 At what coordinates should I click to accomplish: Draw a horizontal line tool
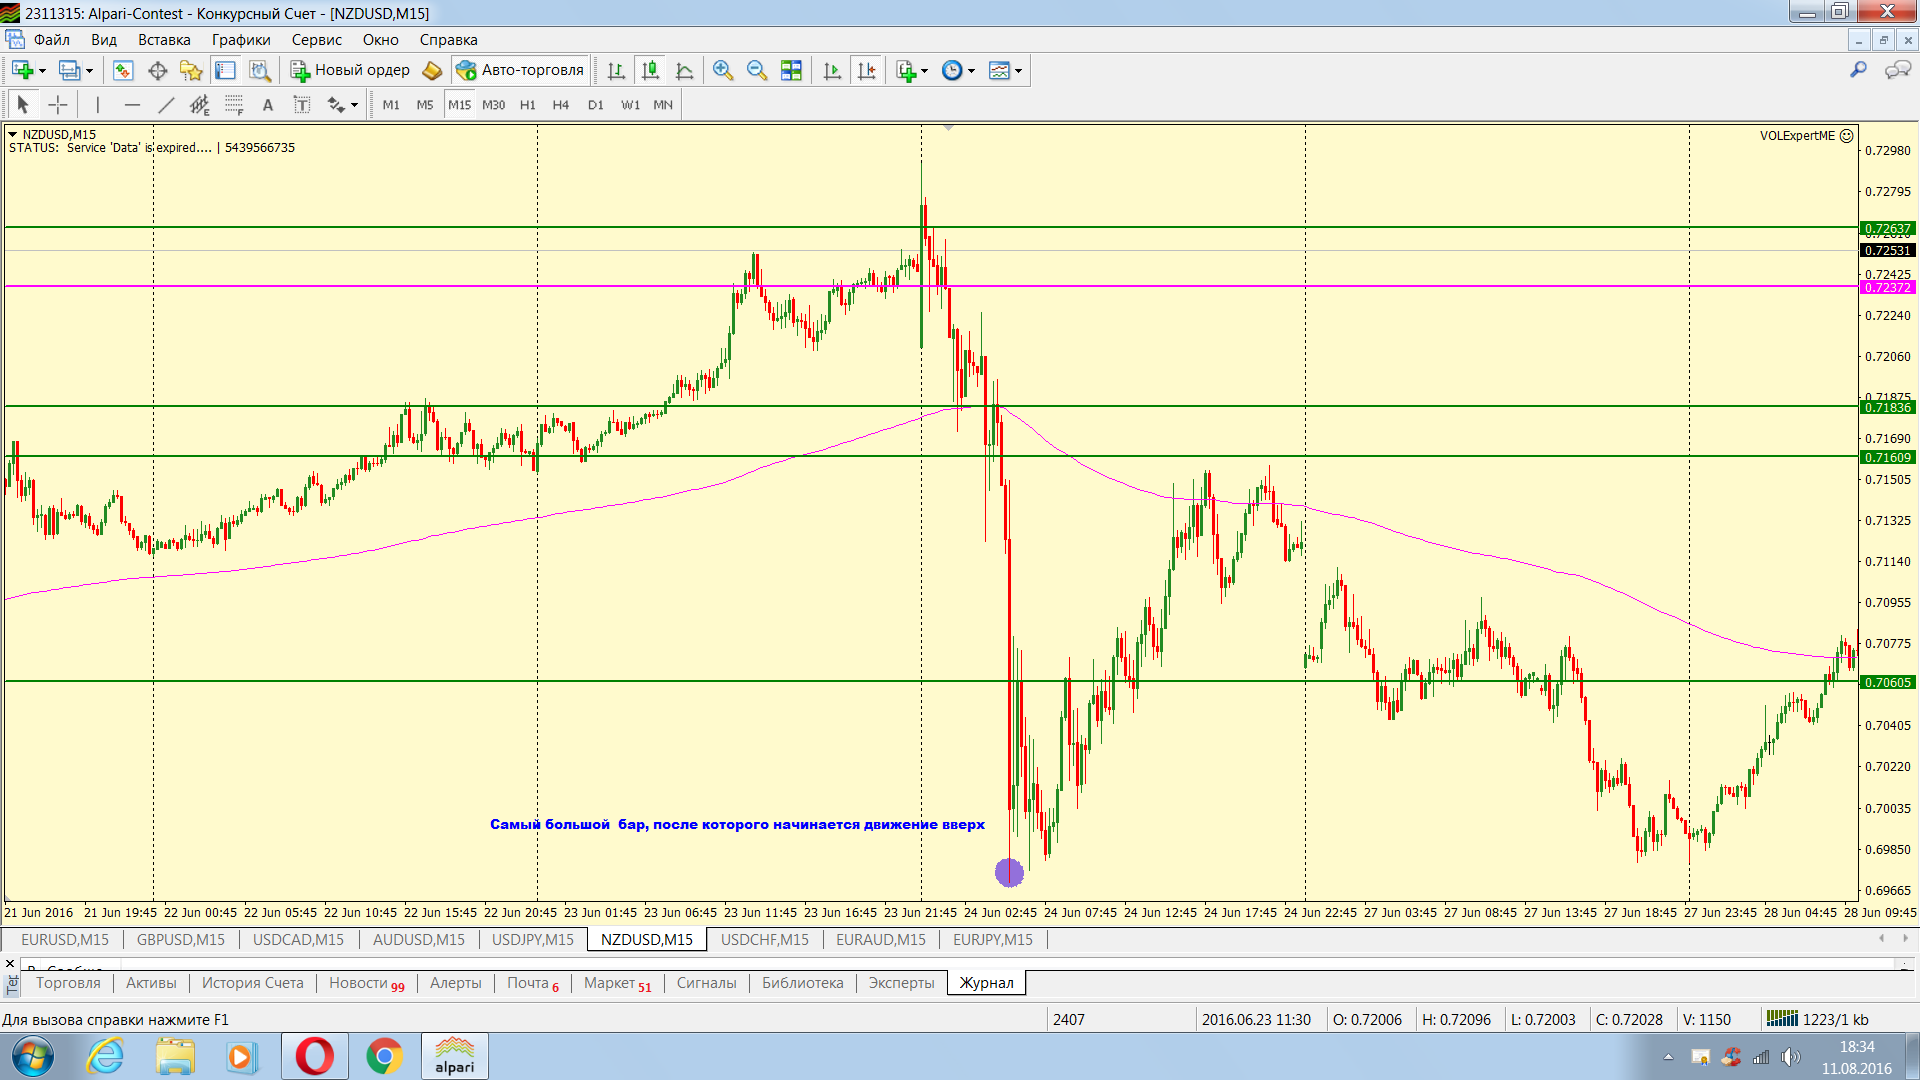click(132, 104)
